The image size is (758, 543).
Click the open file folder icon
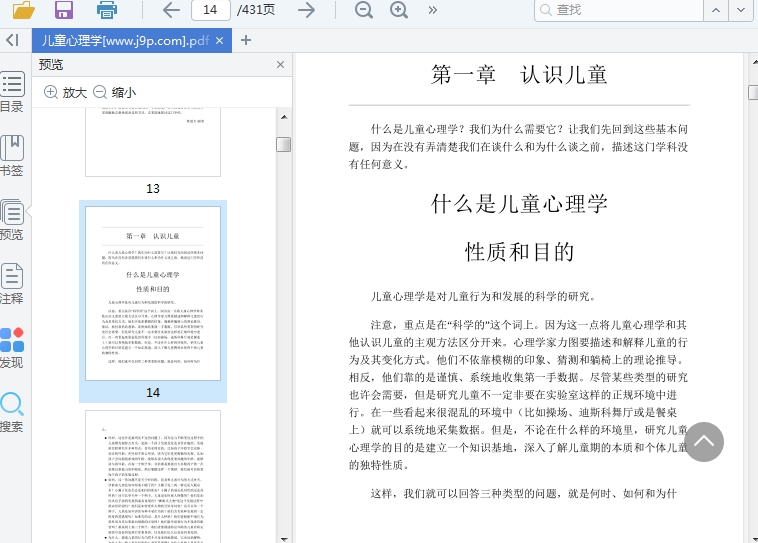click(22, 10)
